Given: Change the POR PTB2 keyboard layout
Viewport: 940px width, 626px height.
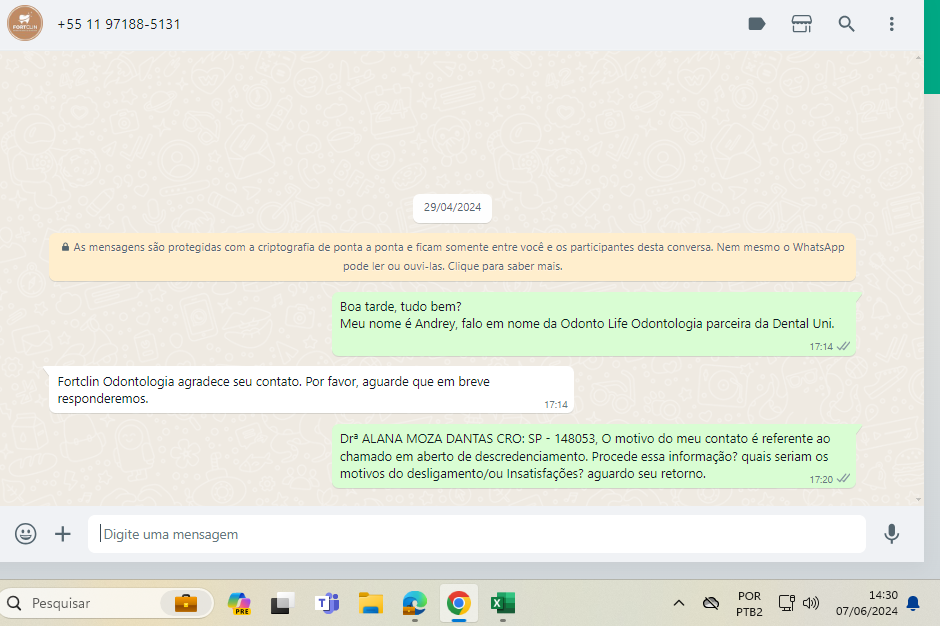Looking at the screenshot, I should [749, 604].
